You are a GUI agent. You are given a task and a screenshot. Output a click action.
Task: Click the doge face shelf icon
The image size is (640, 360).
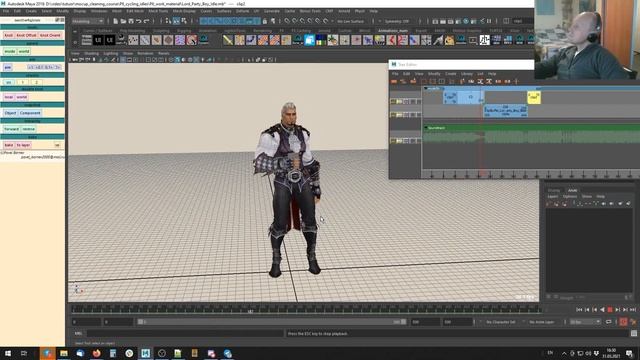tap(449, 40)
